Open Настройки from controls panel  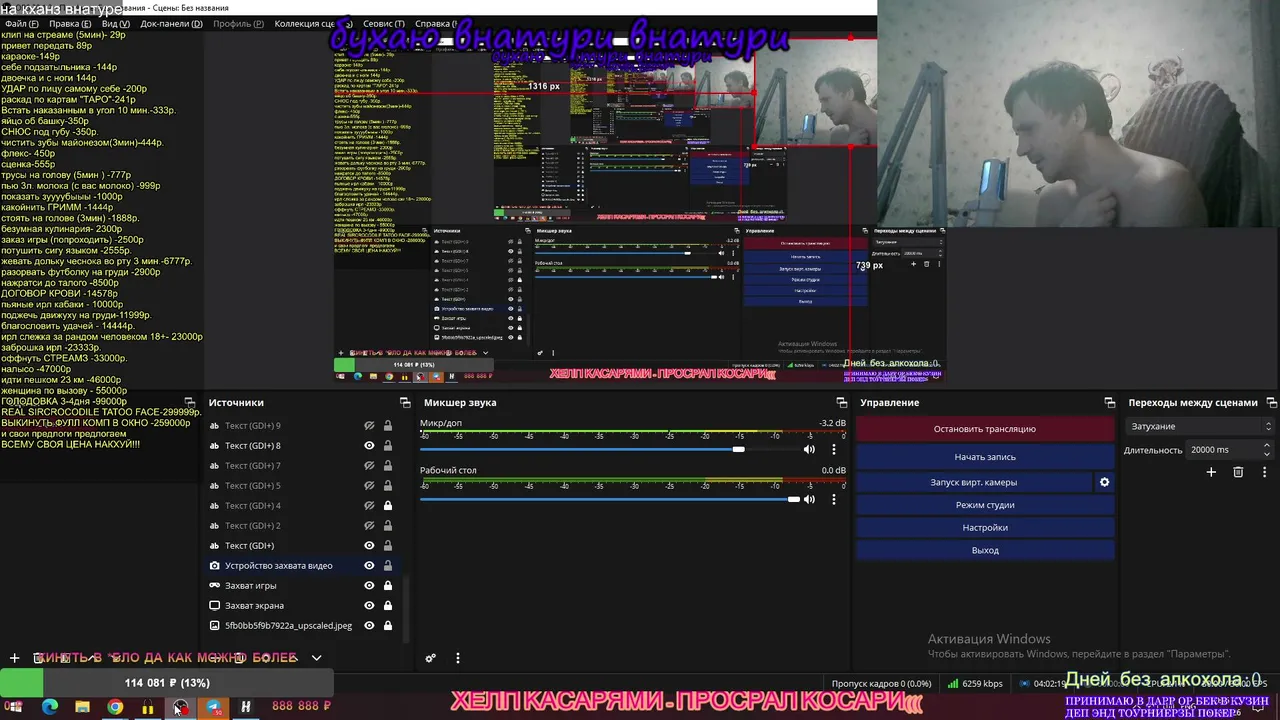coord(985,527)
